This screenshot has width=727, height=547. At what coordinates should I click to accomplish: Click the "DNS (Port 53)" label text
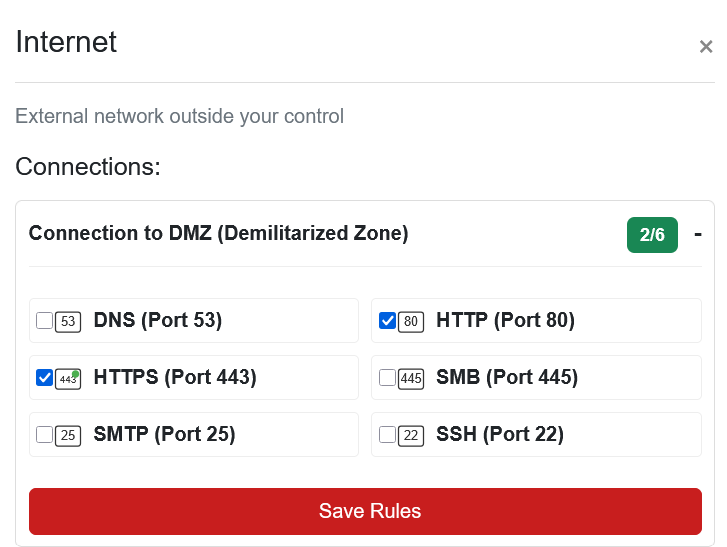pos(158,321)
